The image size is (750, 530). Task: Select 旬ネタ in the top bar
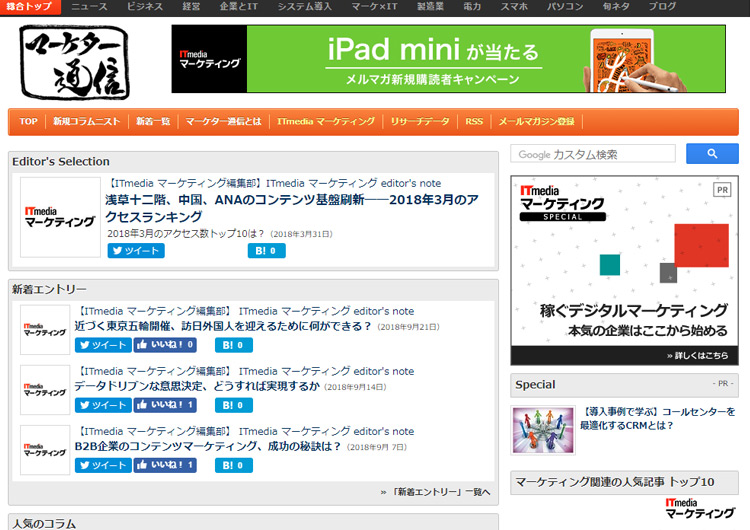tap(616, 7)
